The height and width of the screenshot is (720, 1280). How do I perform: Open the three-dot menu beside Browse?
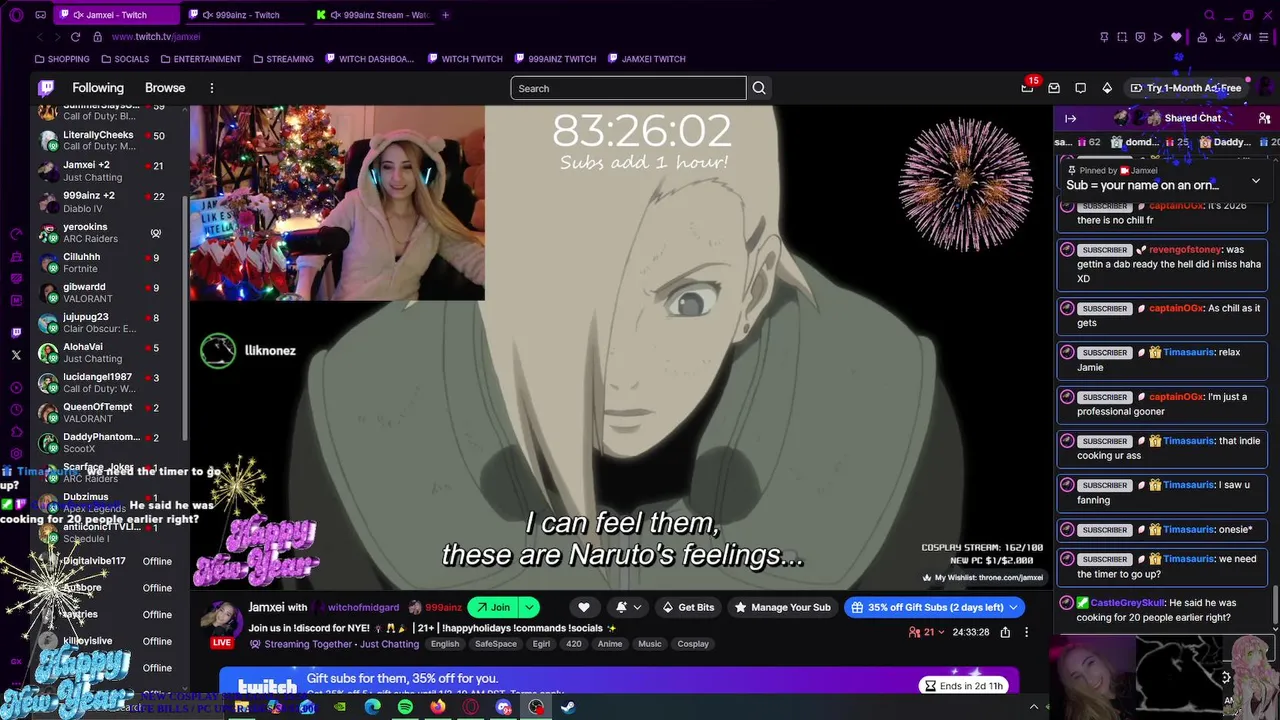[x=212, y=88]
